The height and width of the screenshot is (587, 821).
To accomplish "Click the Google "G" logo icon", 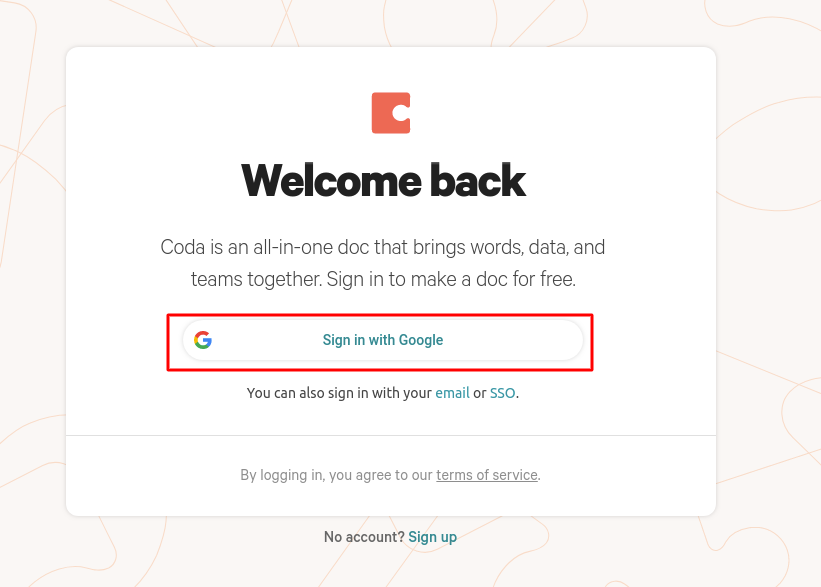I will coord(203,340).
